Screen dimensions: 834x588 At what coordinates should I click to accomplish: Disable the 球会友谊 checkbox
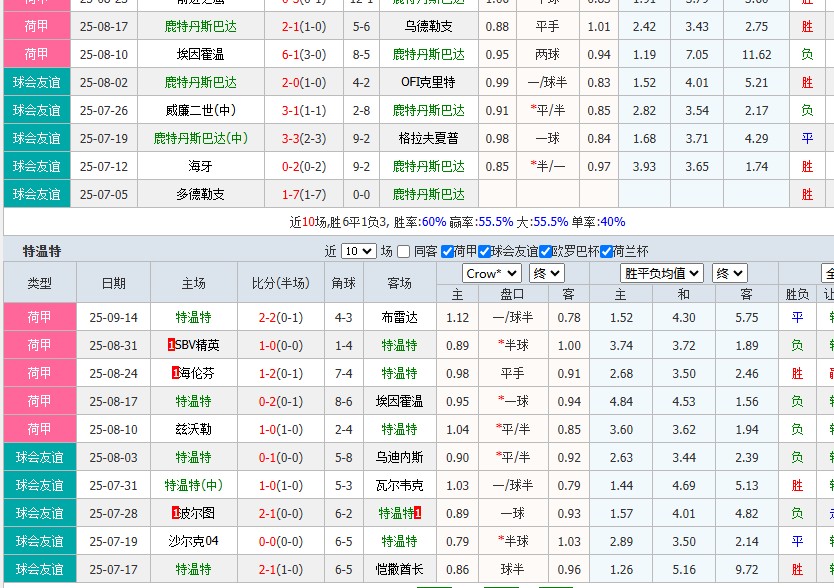482,250
